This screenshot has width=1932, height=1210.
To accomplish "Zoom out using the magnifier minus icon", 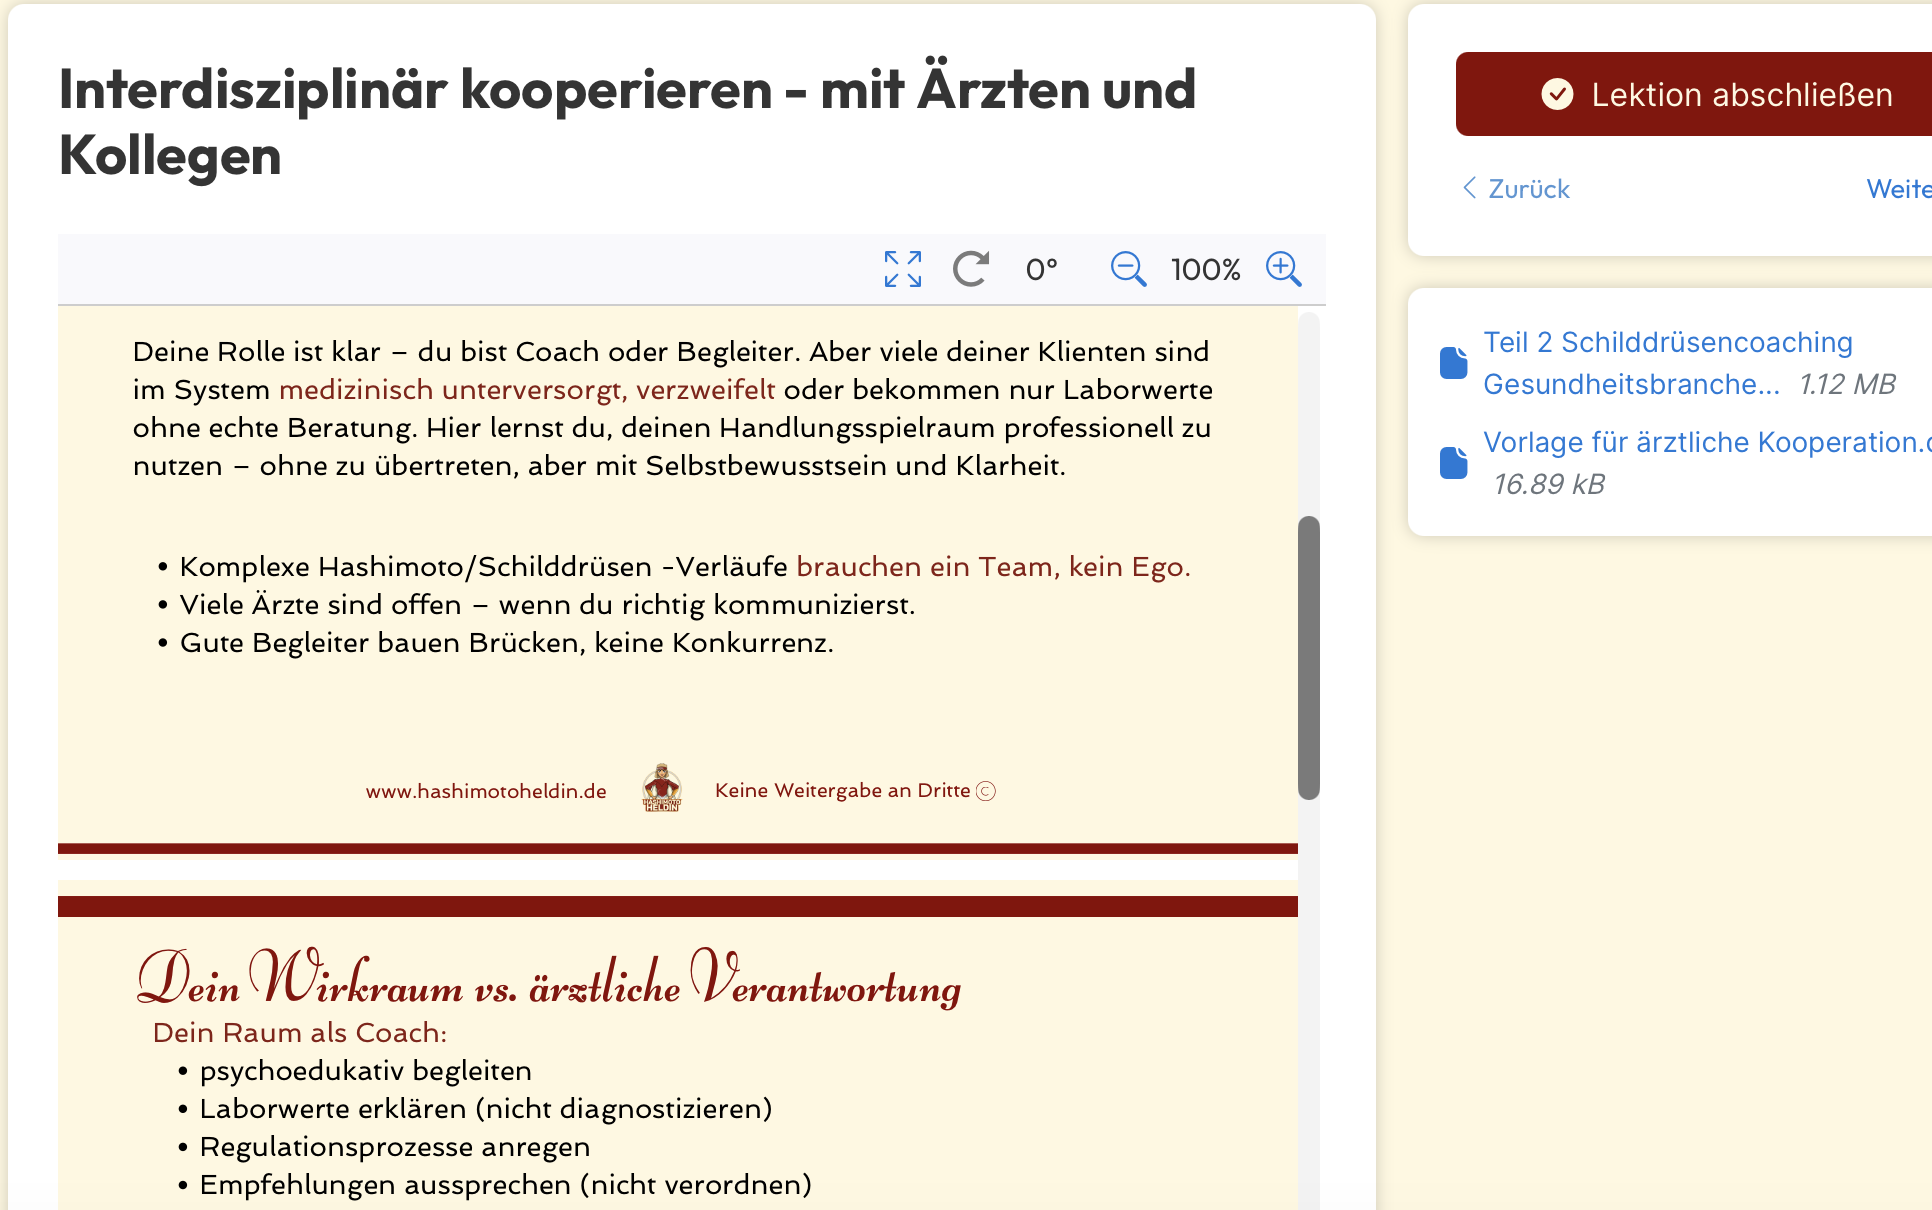I will [x=1128, y=269].
